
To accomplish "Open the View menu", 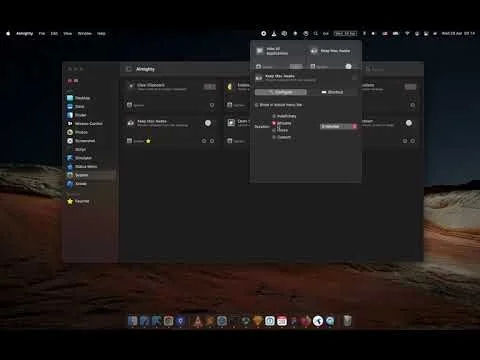I will (x=68, y=33).
